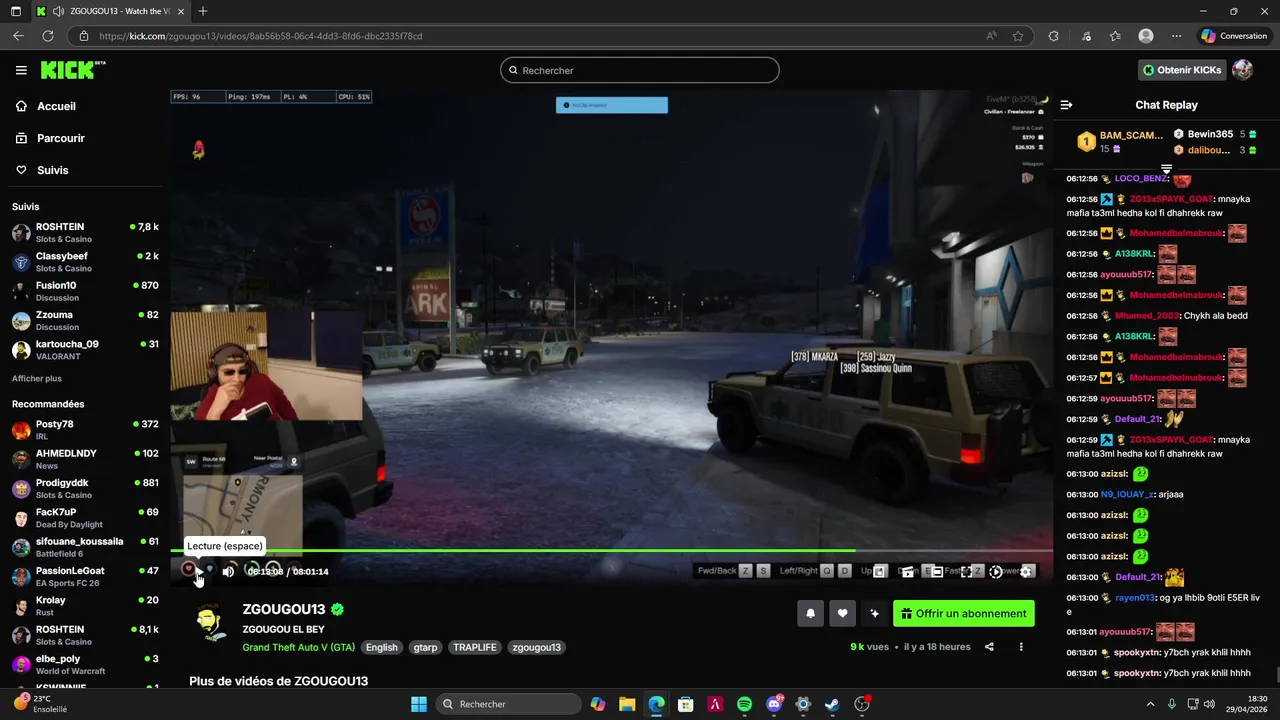1280x720 pixels.
Task: Click Offrir un abonnement button
Action: click(x=964, y=614)
